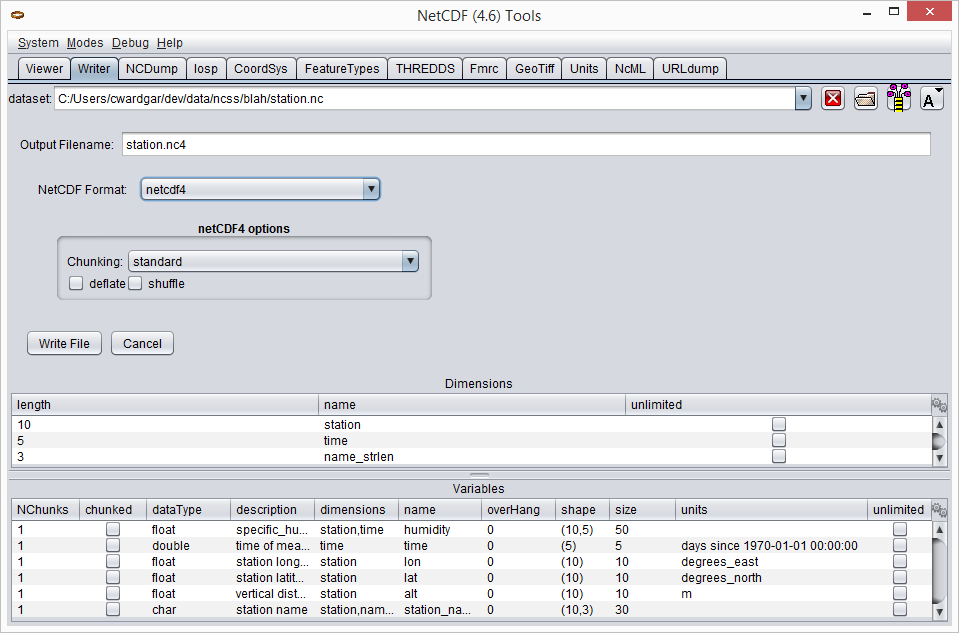Click the Cancel button

point(142,343)
